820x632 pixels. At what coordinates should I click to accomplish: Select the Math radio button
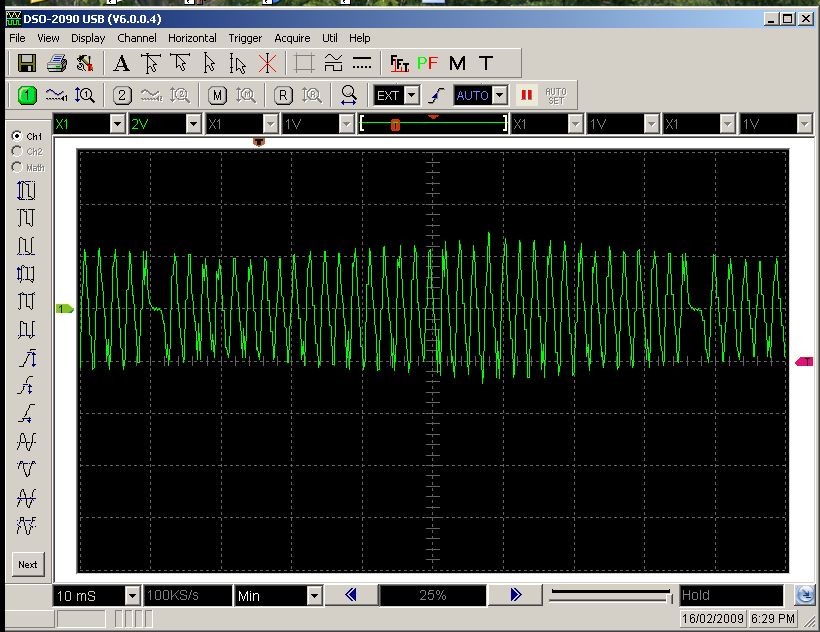coord(17,167)
